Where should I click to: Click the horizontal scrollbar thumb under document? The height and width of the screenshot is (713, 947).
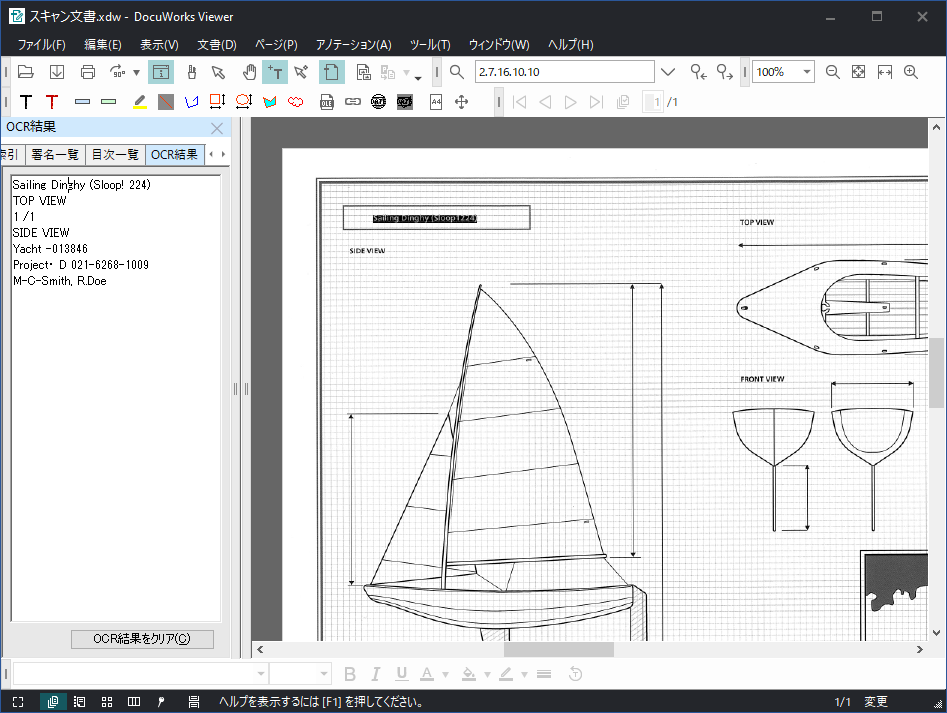point(558,649)
